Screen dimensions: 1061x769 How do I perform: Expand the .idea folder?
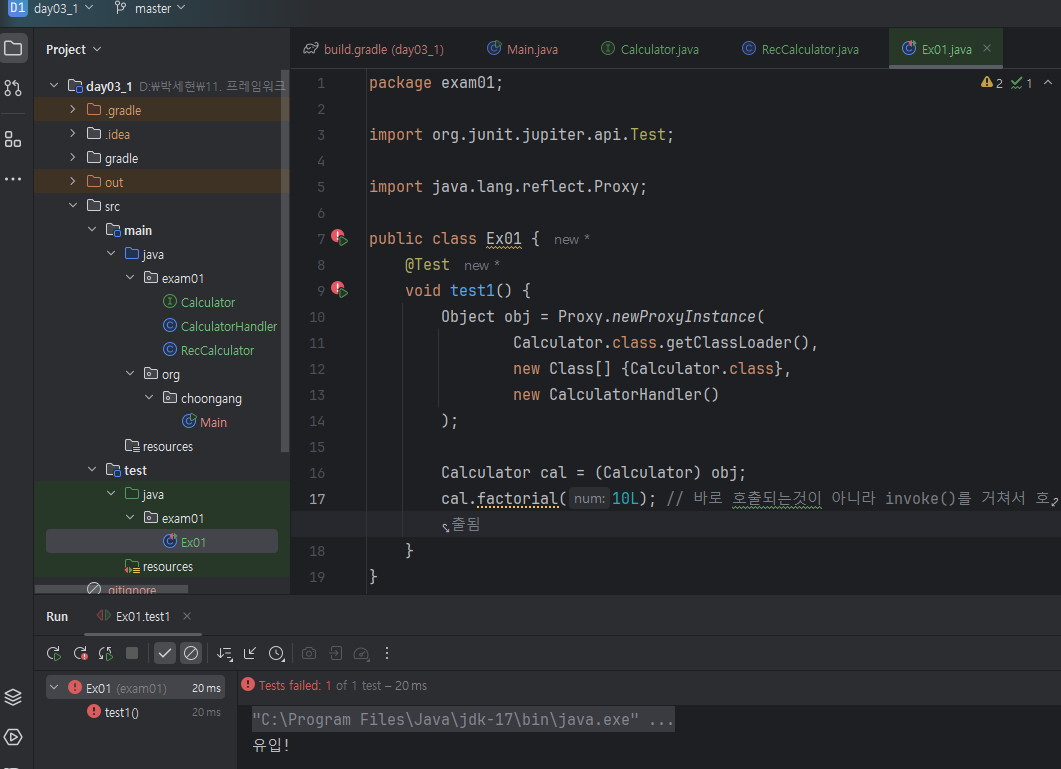point(73,134)
